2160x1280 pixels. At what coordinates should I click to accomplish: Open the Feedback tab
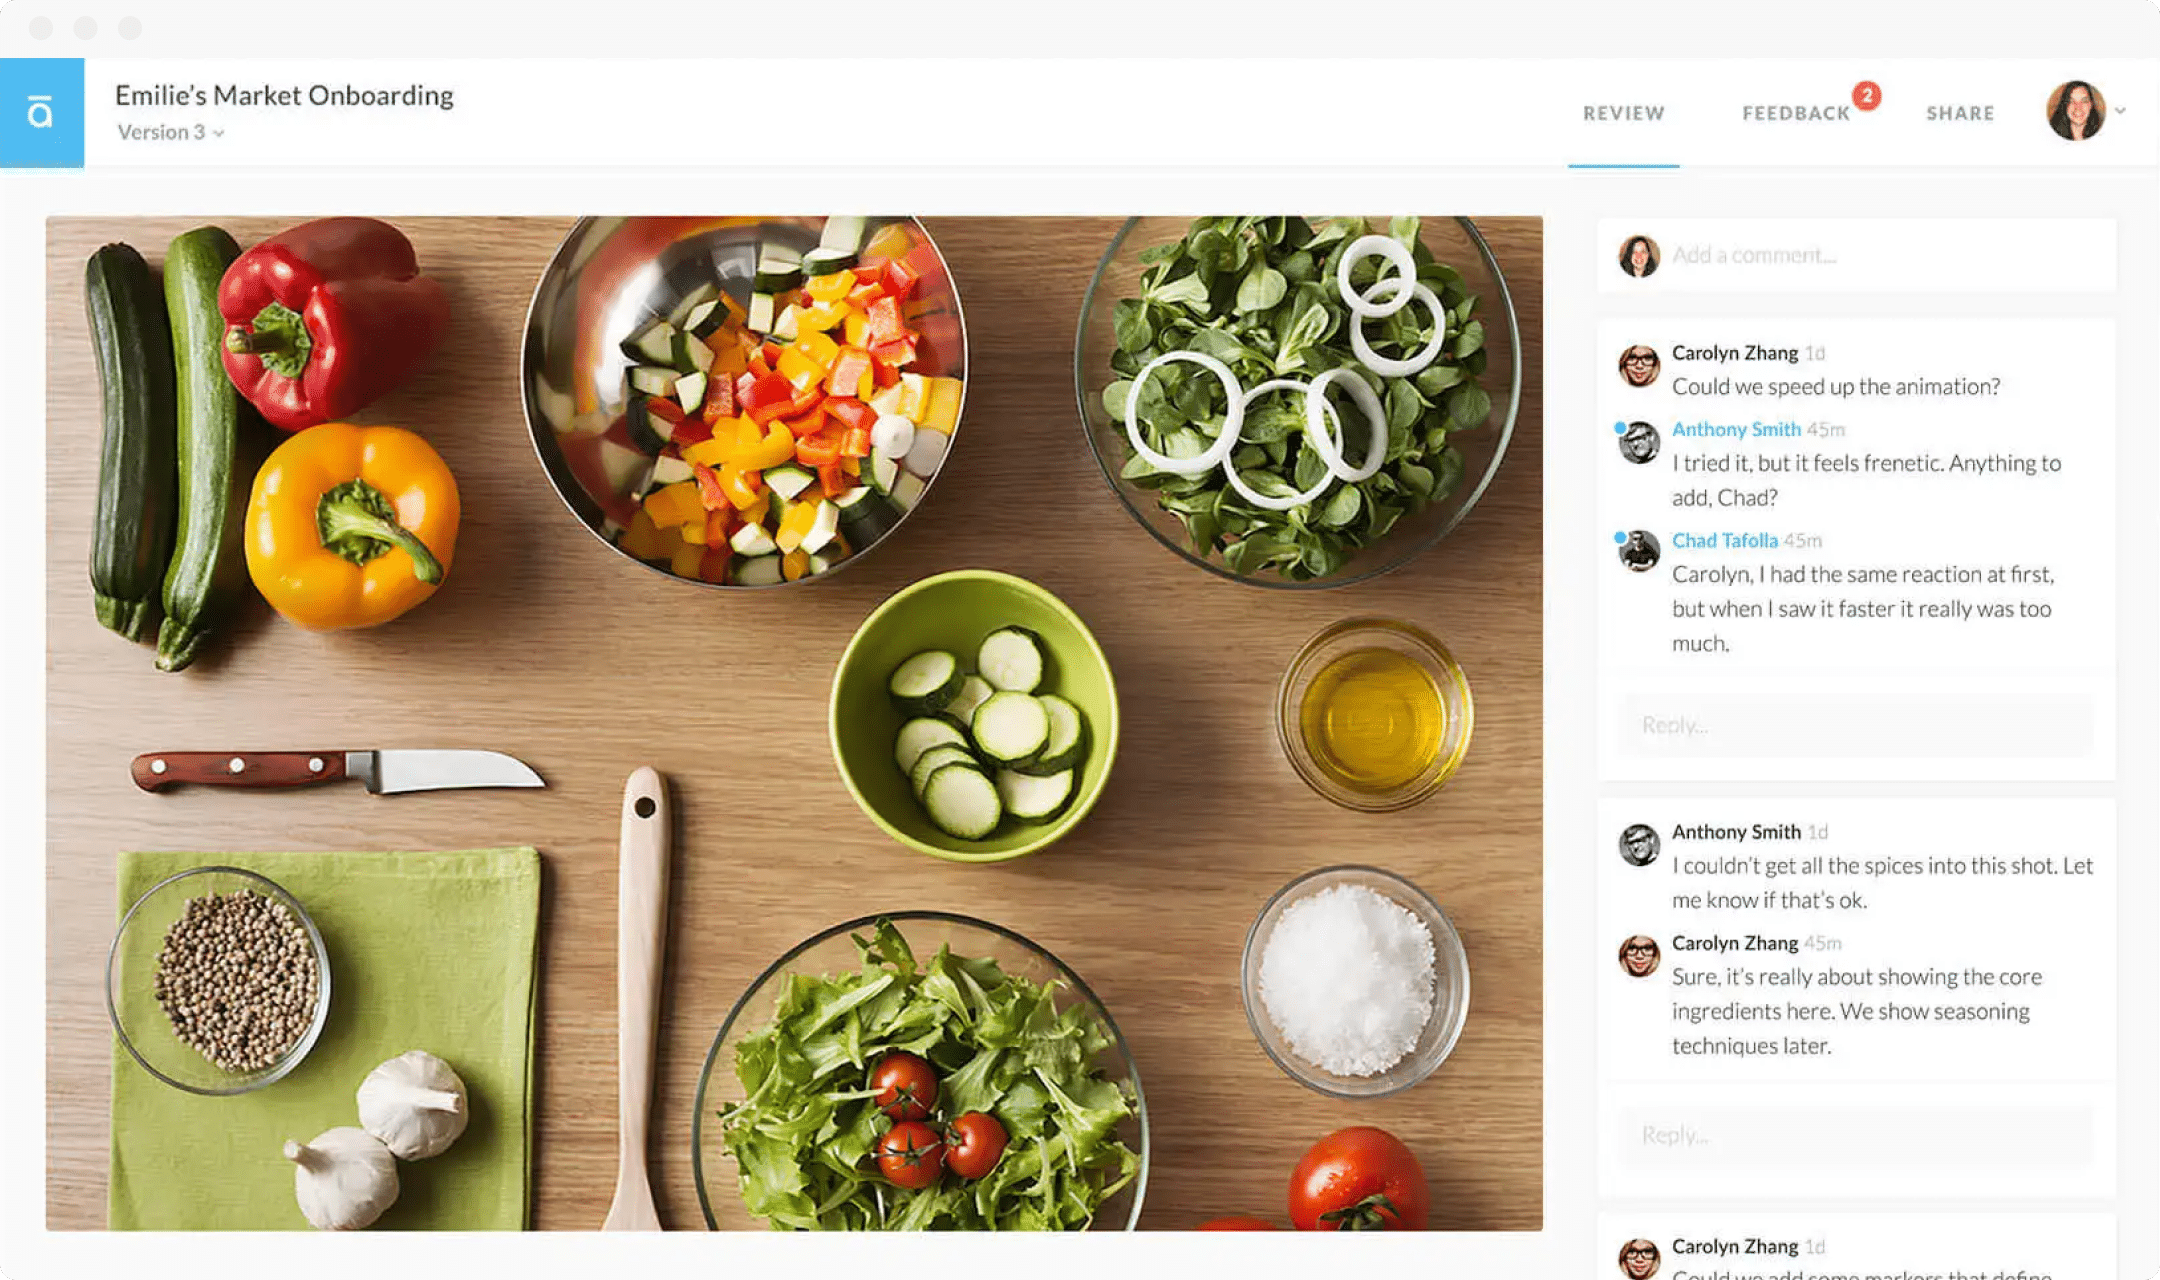1796,113
